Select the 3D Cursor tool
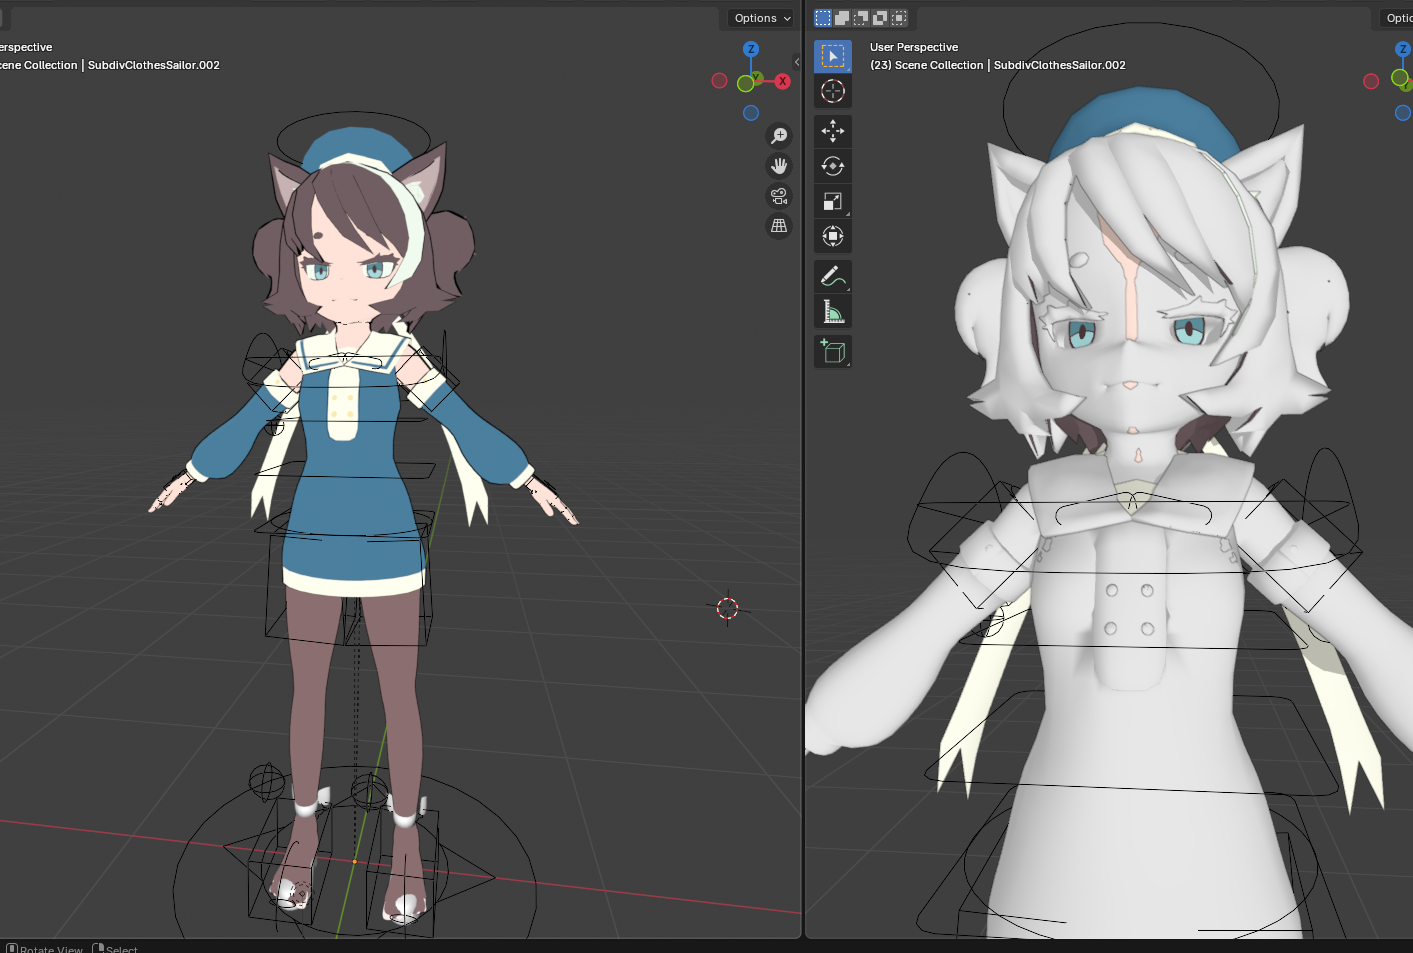The height and width of the screenshot is (953, 1413). [833, 91]
